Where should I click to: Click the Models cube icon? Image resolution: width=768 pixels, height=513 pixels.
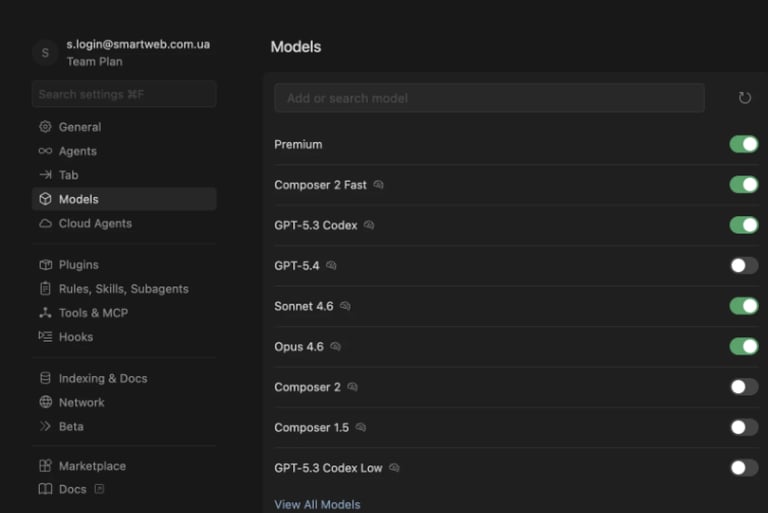tap(45, 199)
